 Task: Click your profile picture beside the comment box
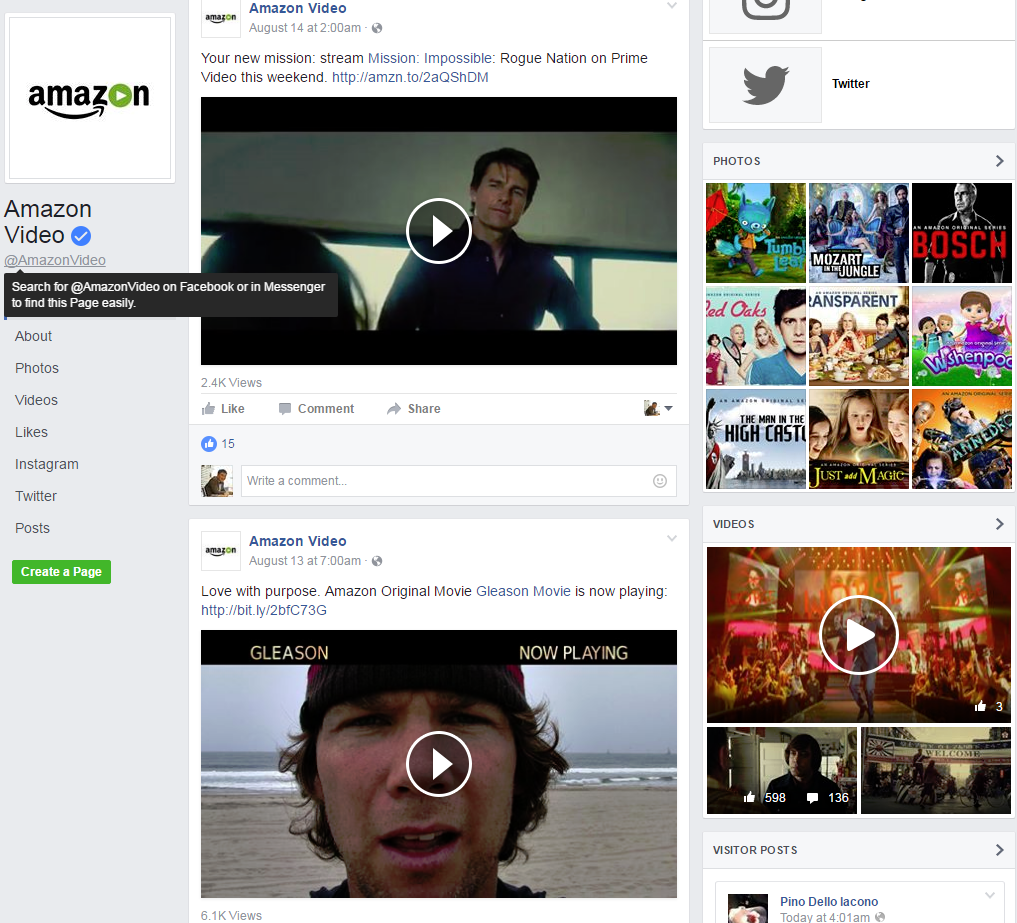[217, 481]
